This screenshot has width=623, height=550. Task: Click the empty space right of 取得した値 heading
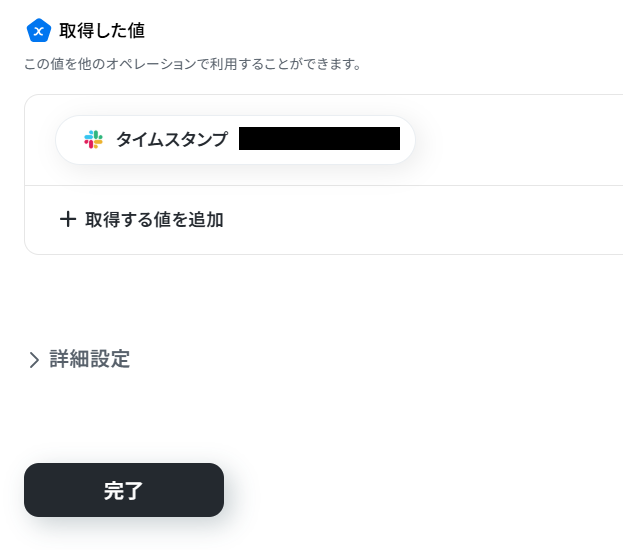(x=400, y=31)
